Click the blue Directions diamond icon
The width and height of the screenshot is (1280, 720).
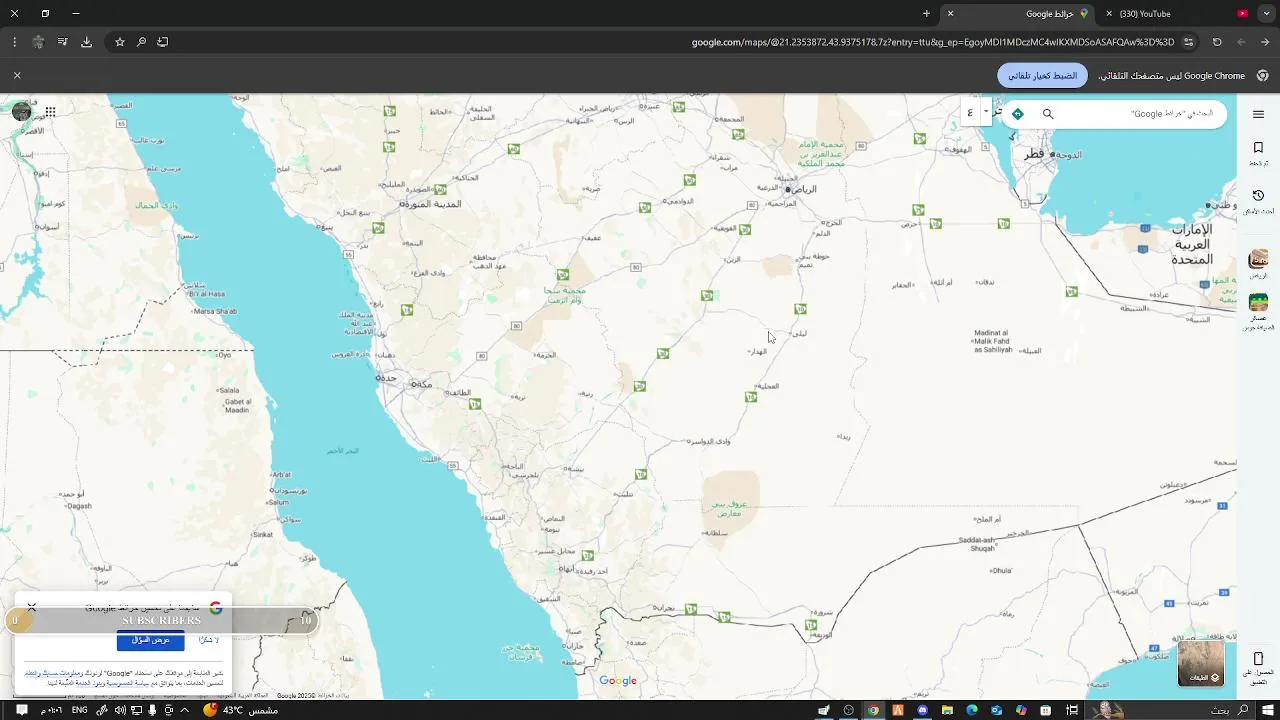(1017, 114)
